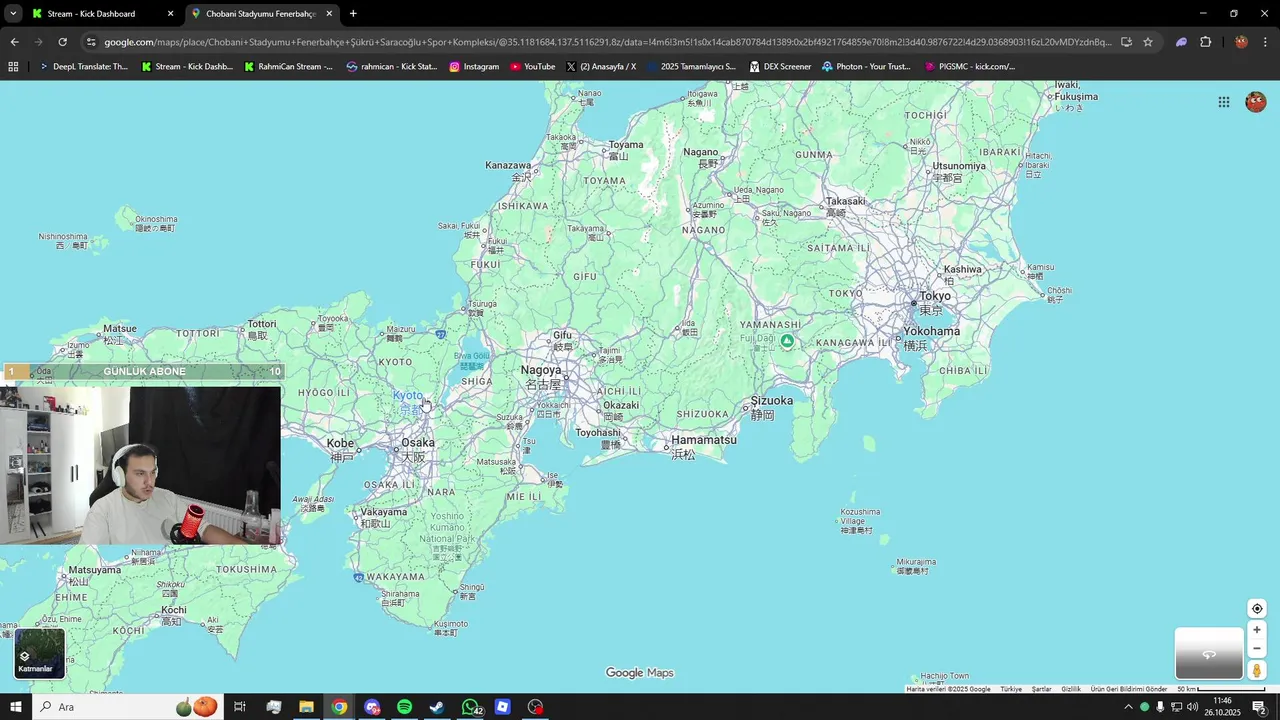The height and width of the screenshot is (720, 1280).
Task: Click the Nagoya city label
Action: tap(541, 370)
